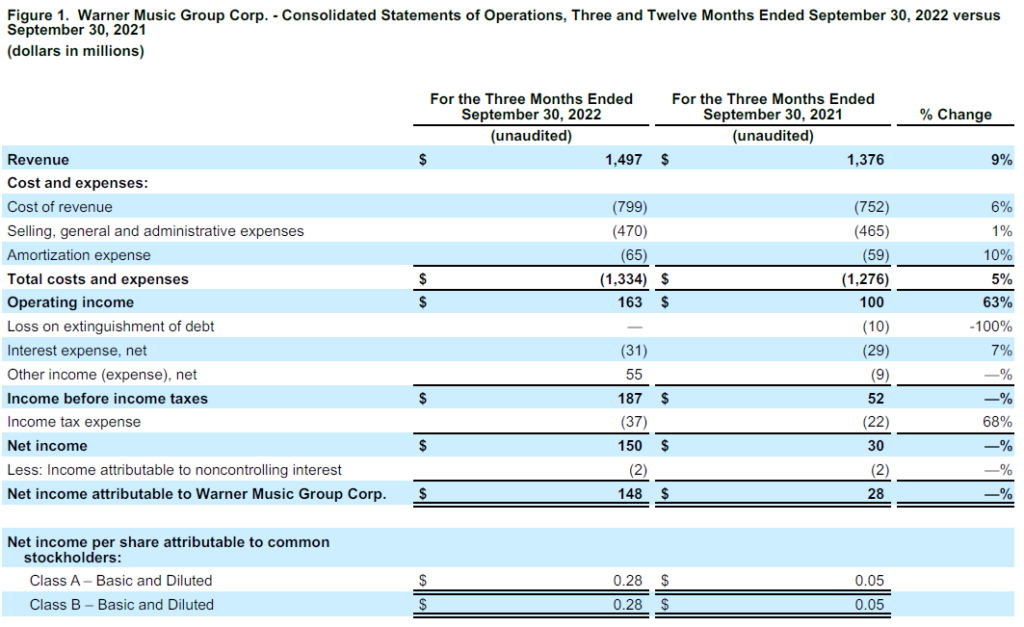Click the September 30, 2022 column header
This screenshot has width=1024, height=627.
coord(531,107)
